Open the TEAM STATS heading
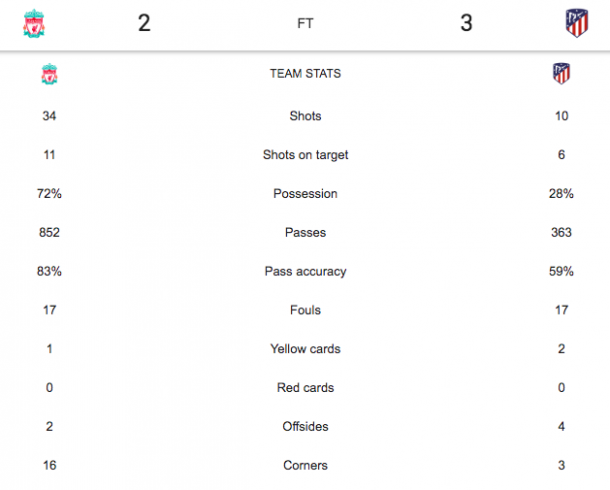The image size is (610, 490). tap(305, 74)
